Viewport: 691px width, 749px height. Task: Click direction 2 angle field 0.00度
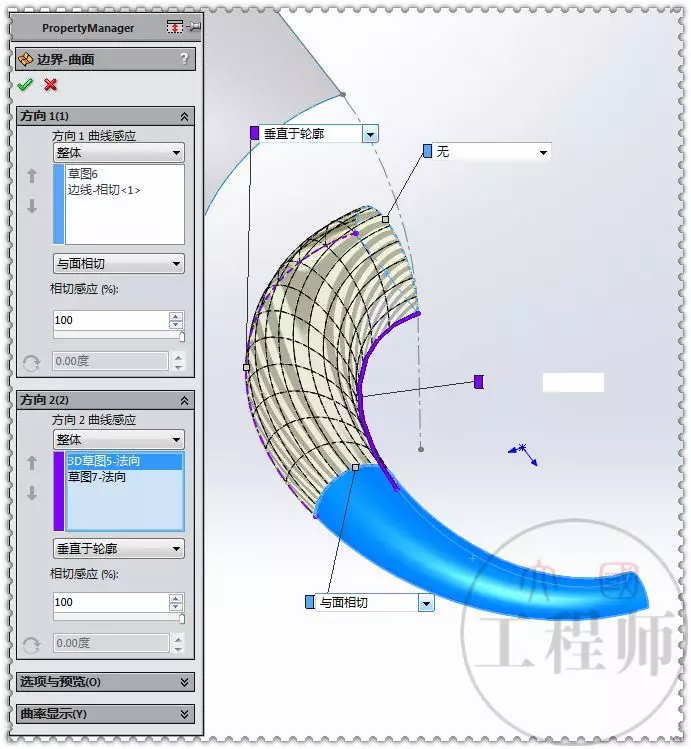pos(111,643)
